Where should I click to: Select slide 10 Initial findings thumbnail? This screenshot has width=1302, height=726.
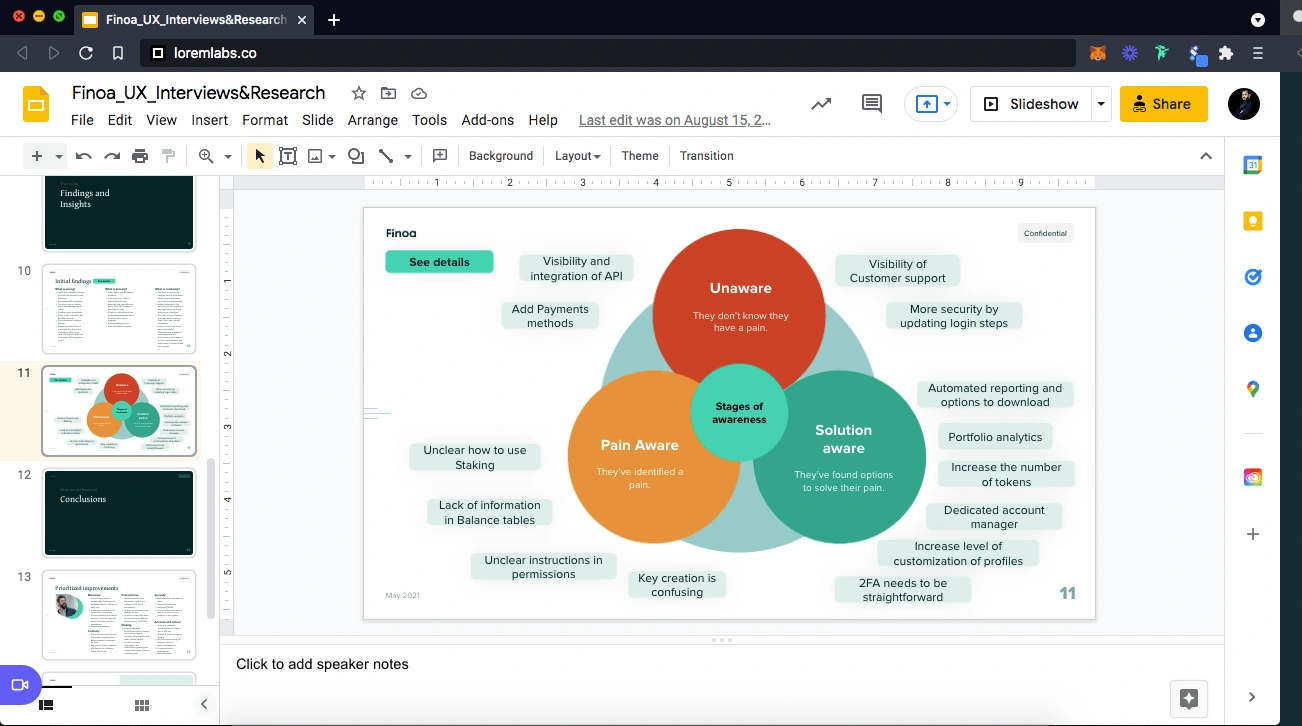click(119, 309)
